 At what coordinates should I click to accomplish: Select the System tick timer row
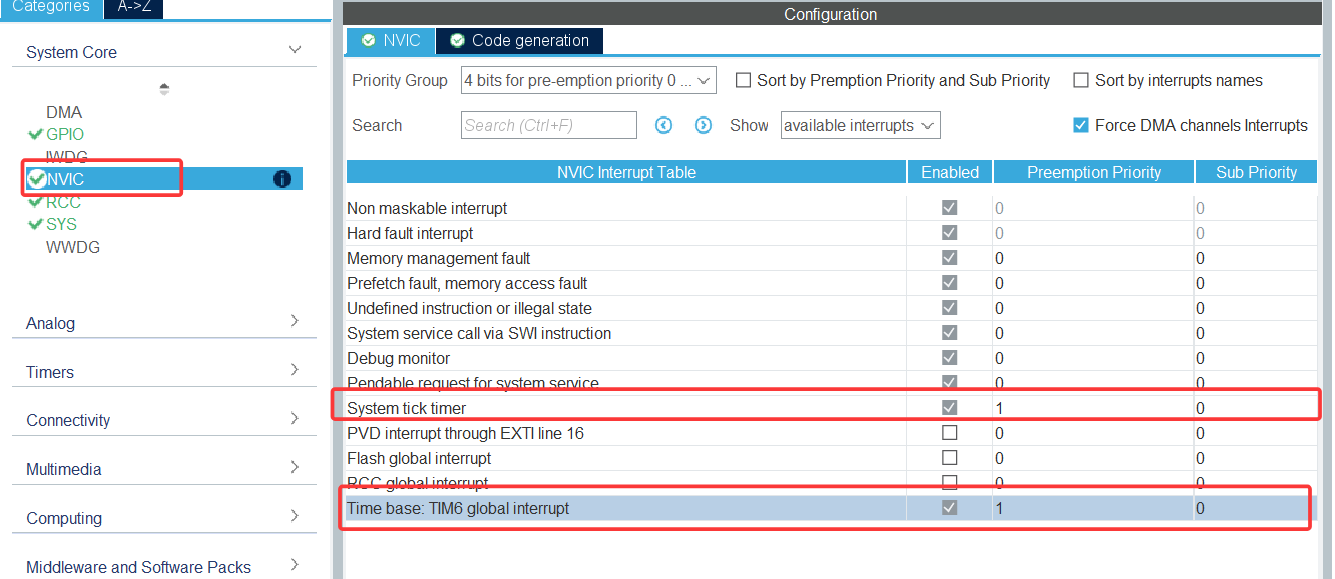coord(831,408)
